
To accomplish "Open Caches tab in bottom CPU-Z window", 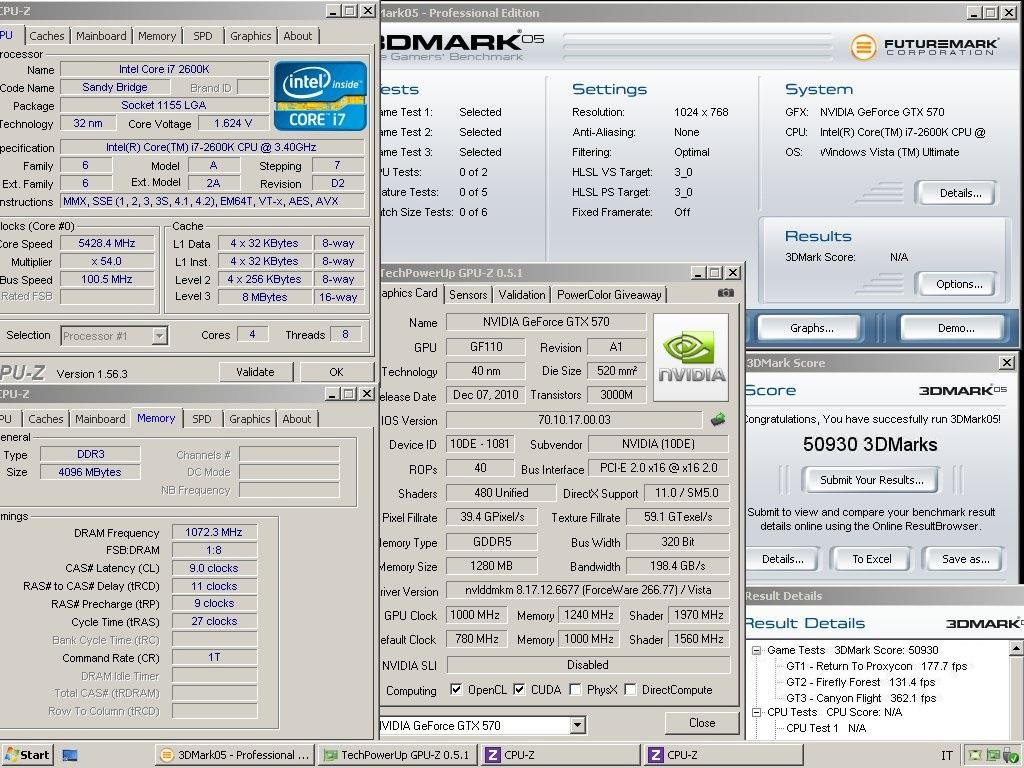I will 46,419.
